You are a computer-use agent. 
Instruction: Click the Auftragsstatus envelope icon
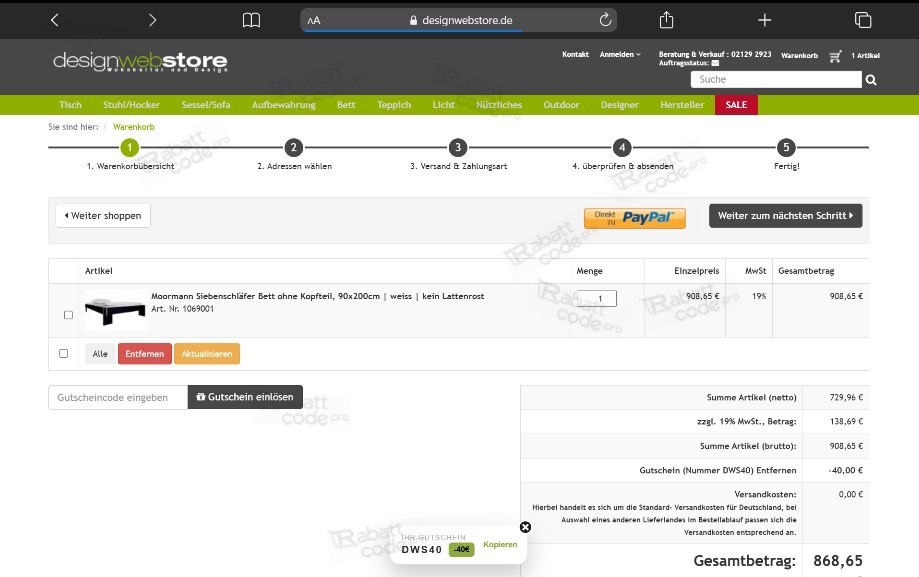point(715,63)
